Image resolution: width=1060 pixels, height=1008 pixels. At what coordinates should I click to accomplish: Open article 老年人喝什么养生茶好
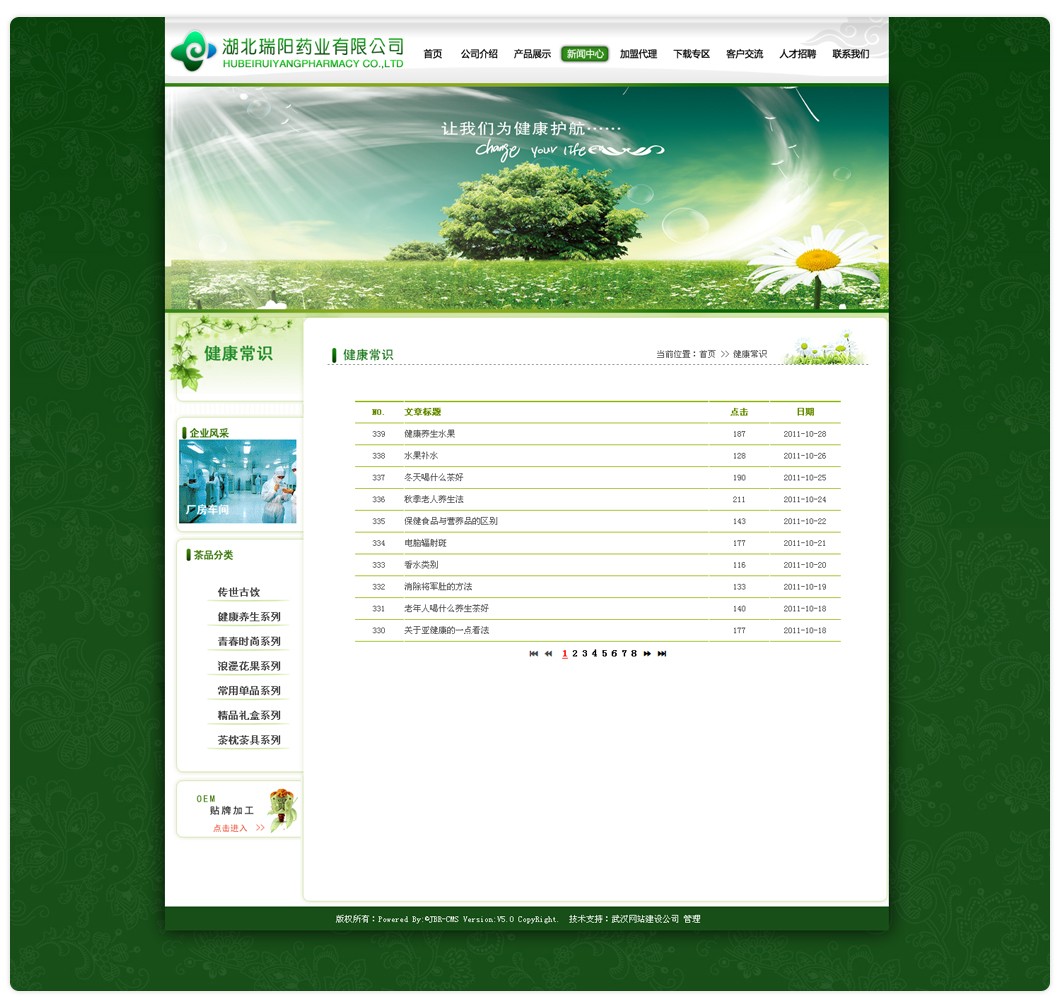pos(446,608)
